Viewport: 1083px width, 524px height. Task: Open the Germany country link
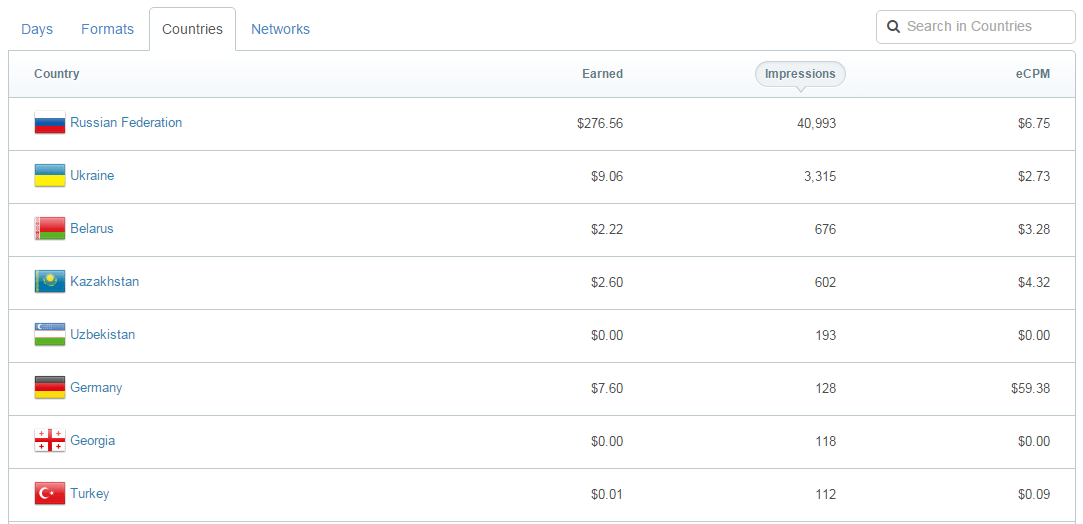point(96,388)
